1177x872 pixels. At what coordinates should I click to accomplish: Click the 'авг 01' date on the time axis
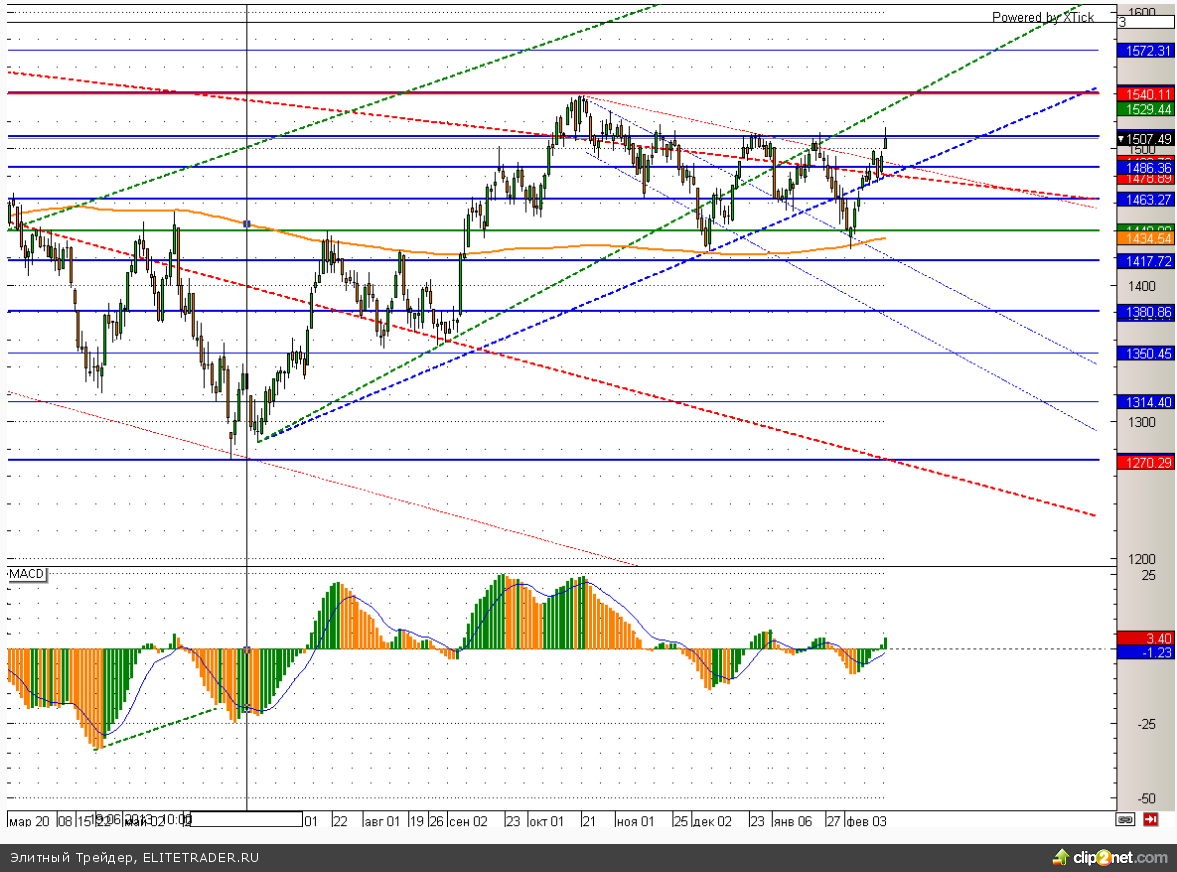coord(382,821)
